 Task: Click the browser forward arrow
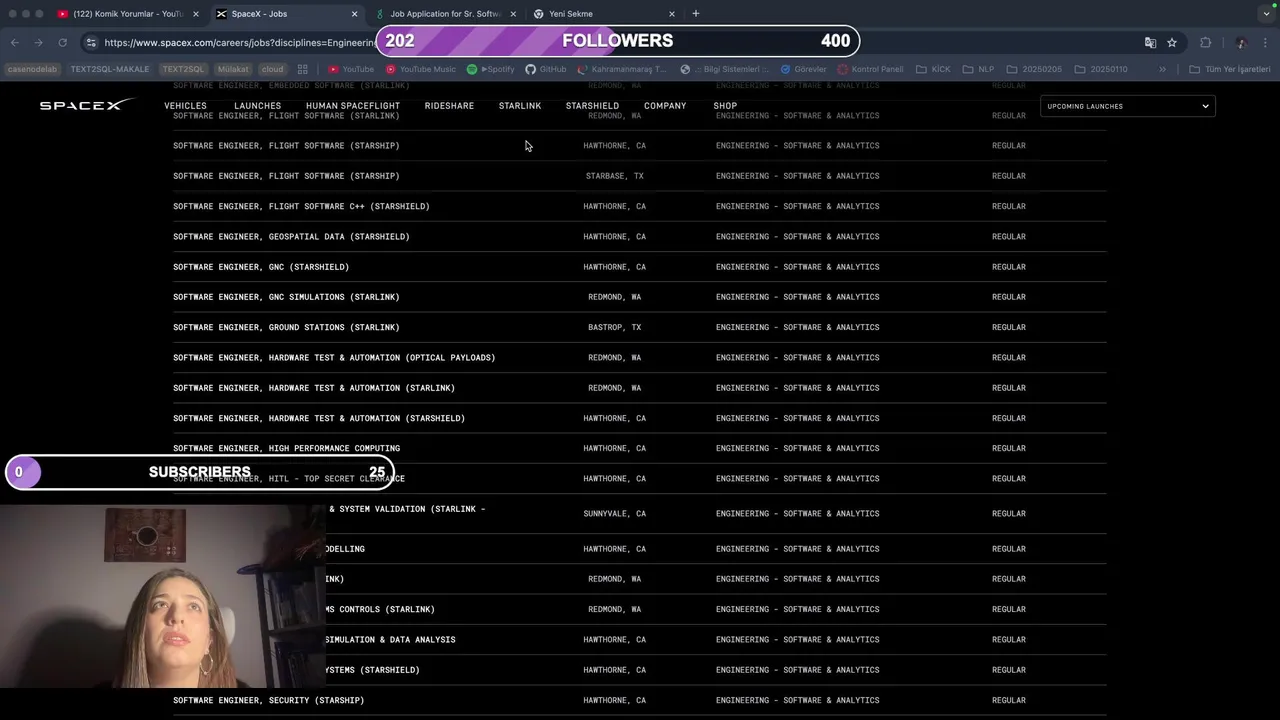(38, 42)
